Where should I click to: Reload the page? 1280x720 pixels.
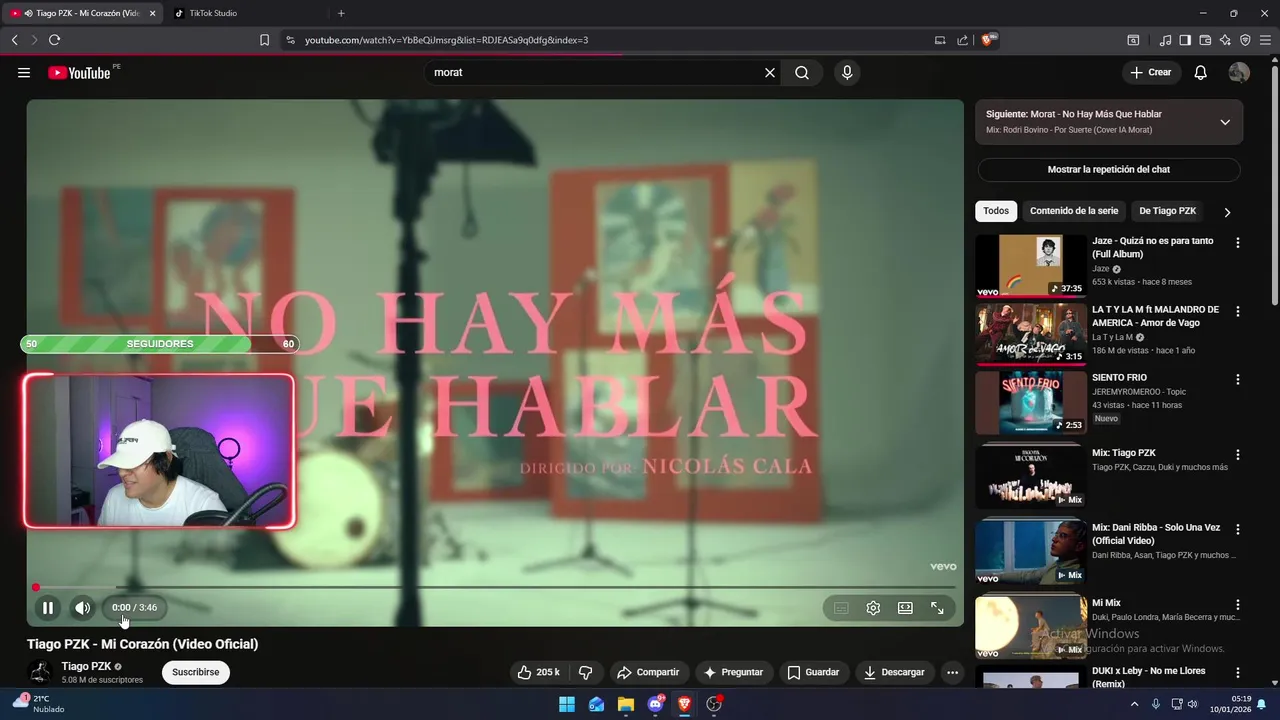click(x=54, y=40)
